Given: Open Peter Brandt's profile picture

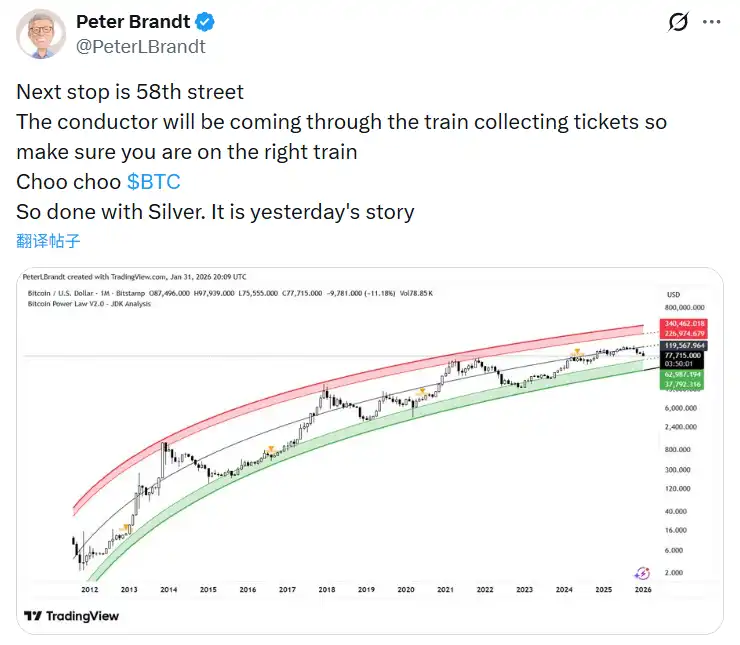Looking at the screenshot, I should pos(42,33).
